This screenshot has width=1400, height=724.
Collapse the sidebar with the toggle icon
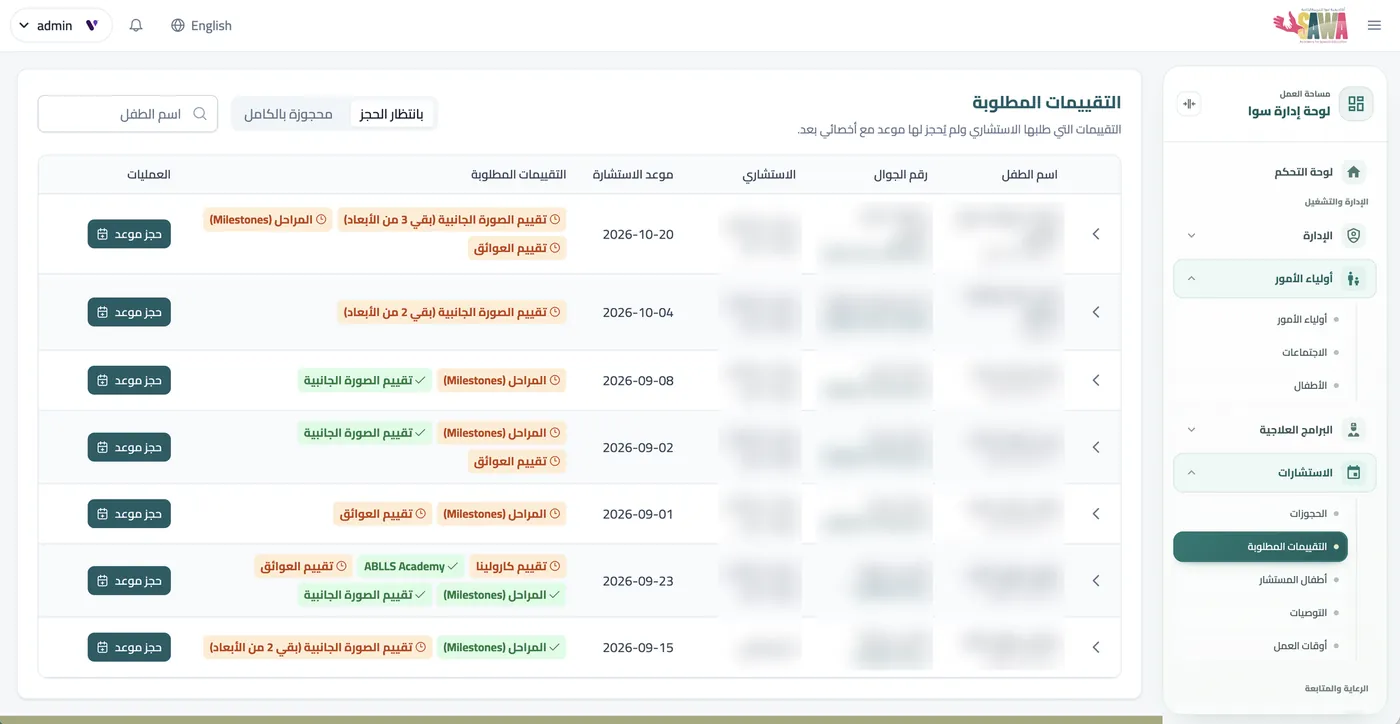[x=1189, y=104]
